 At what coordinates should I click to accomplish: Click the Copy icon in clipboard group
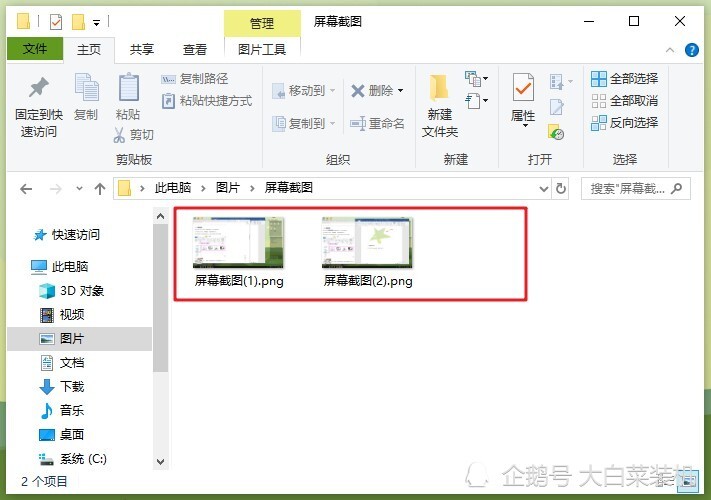pos(86,87)
